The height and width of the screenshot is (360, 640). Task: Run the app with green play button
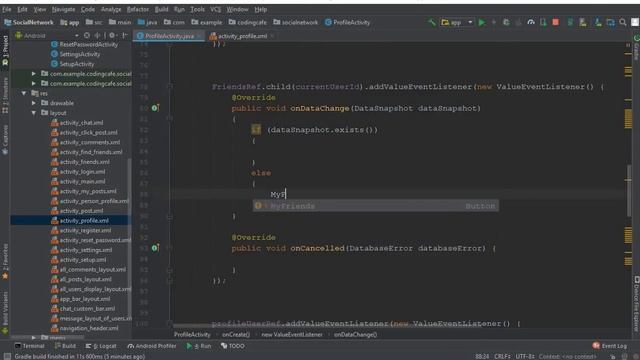tap(482, 22)
